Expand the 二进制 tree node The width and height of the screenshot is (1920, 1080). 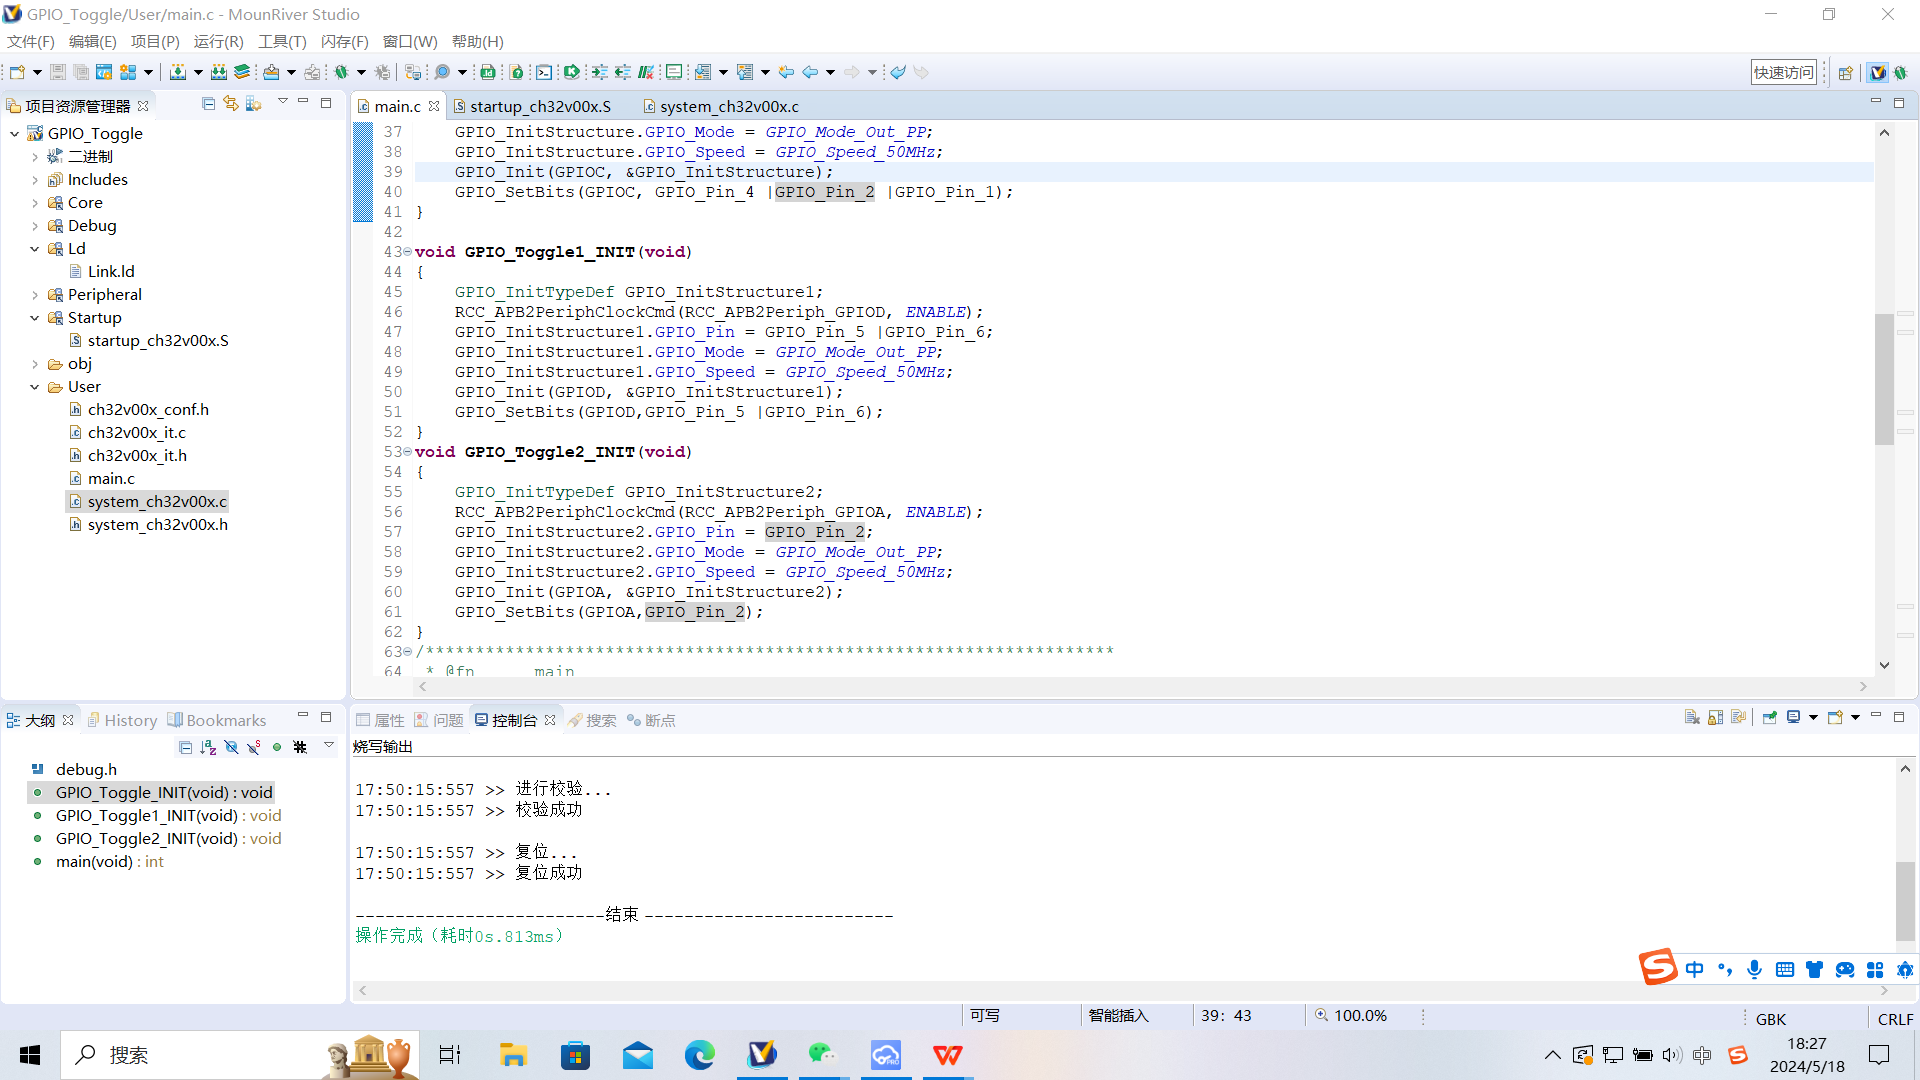point(35,157)
